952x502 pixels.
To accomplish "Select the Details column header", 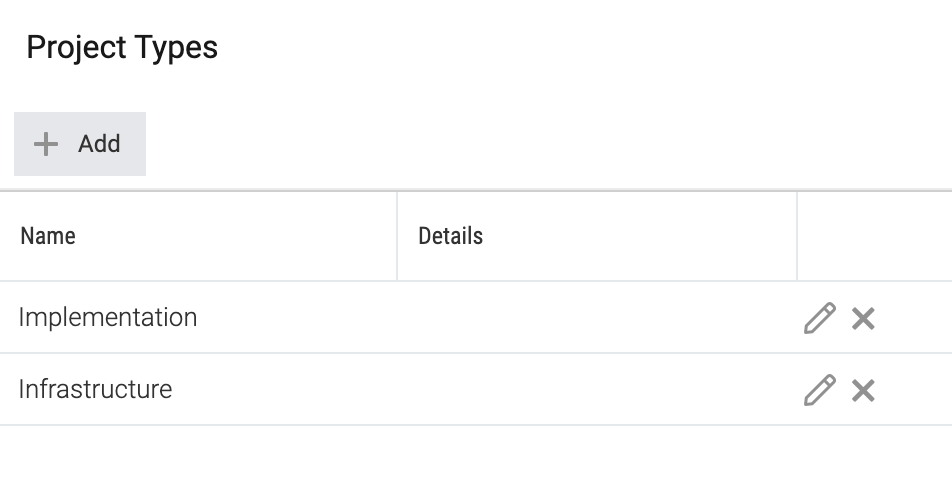I will tap(450, 236).
